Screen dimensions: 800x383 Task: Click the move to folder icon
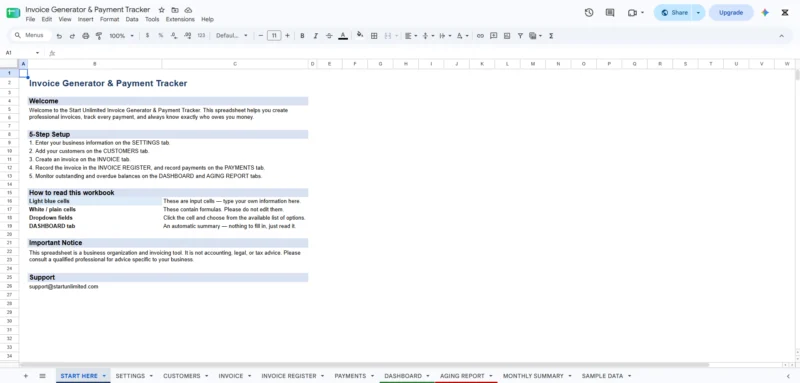pos(175,10)
